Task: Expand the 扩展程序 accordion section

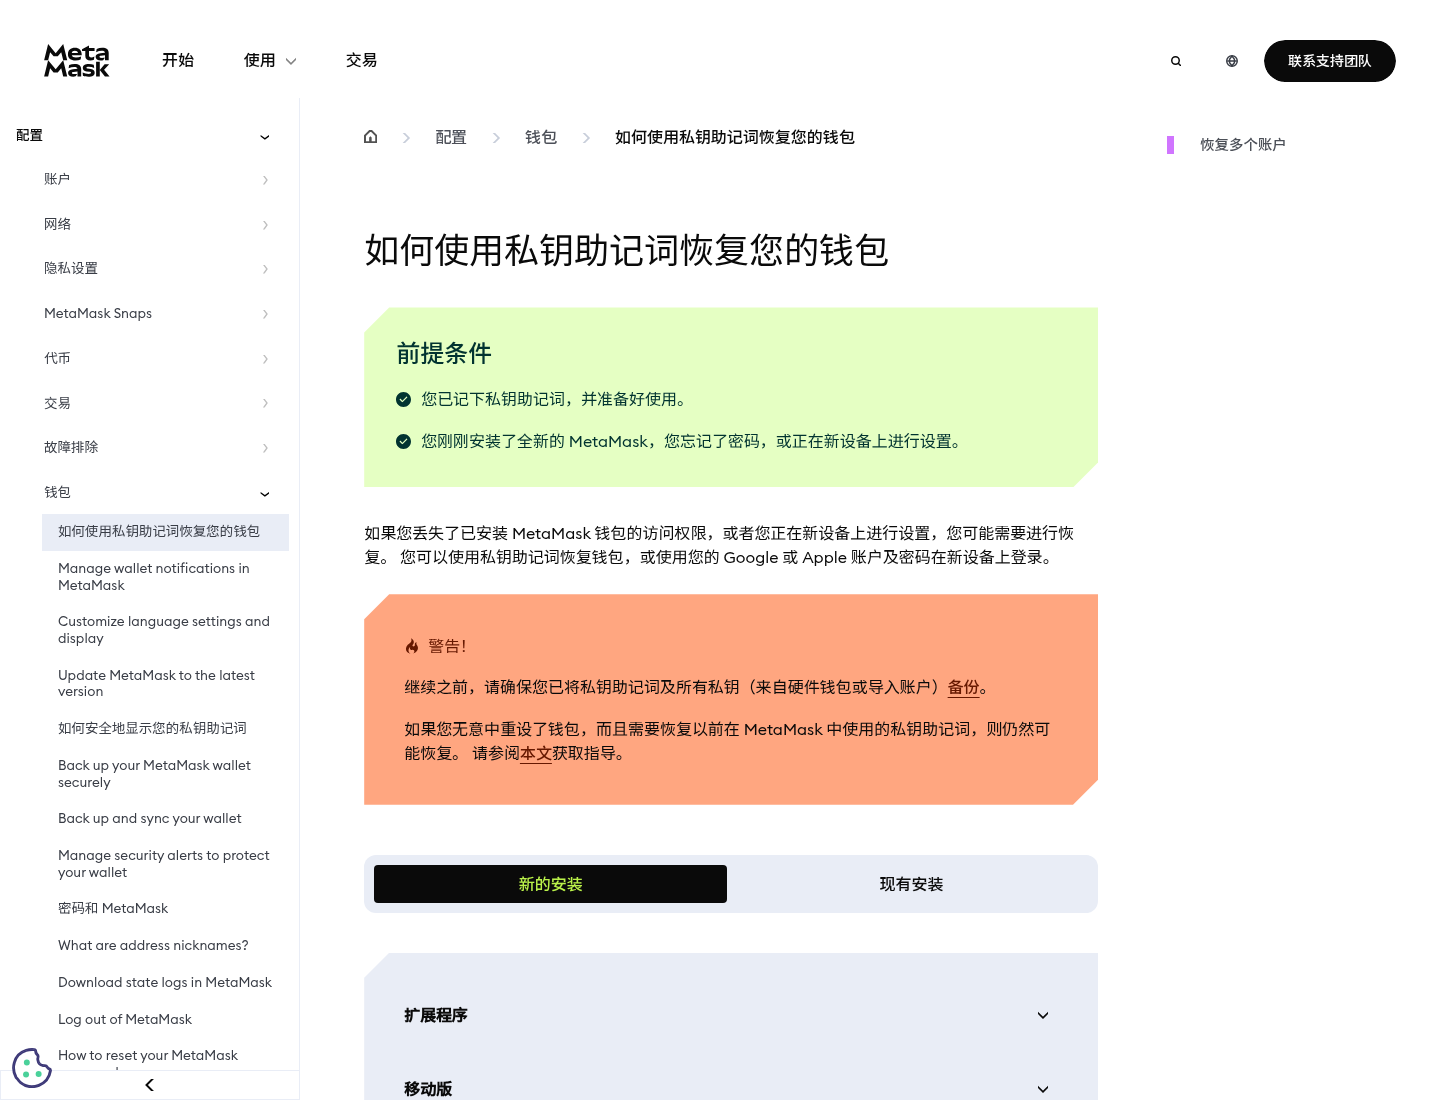Action: 727,1015
